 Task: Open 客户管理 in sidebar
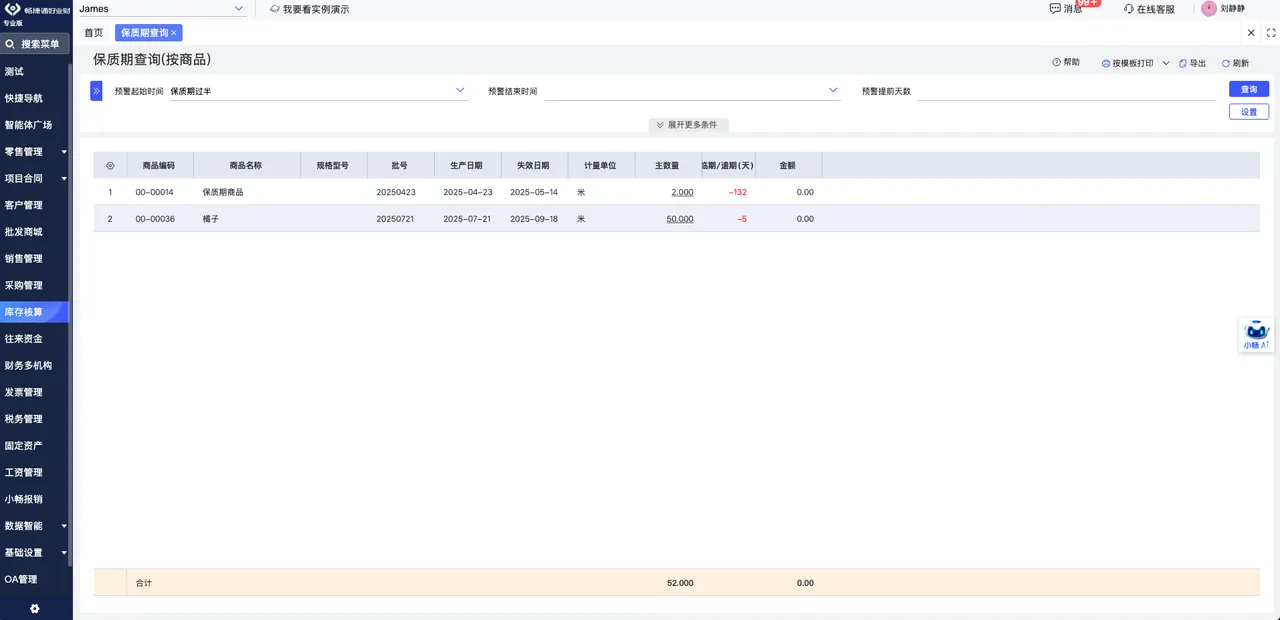(24, 205)
